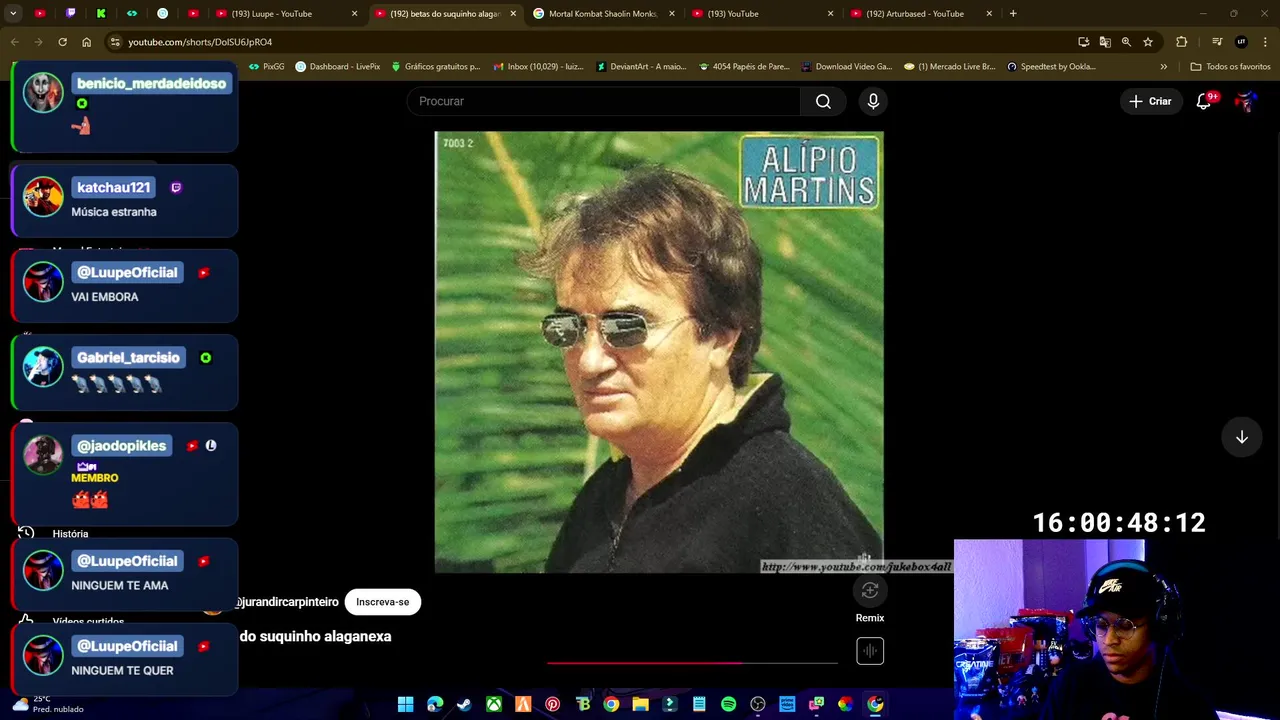
Task: Go to the next Short with the down arrow
Action: (x=1241, y=437)
